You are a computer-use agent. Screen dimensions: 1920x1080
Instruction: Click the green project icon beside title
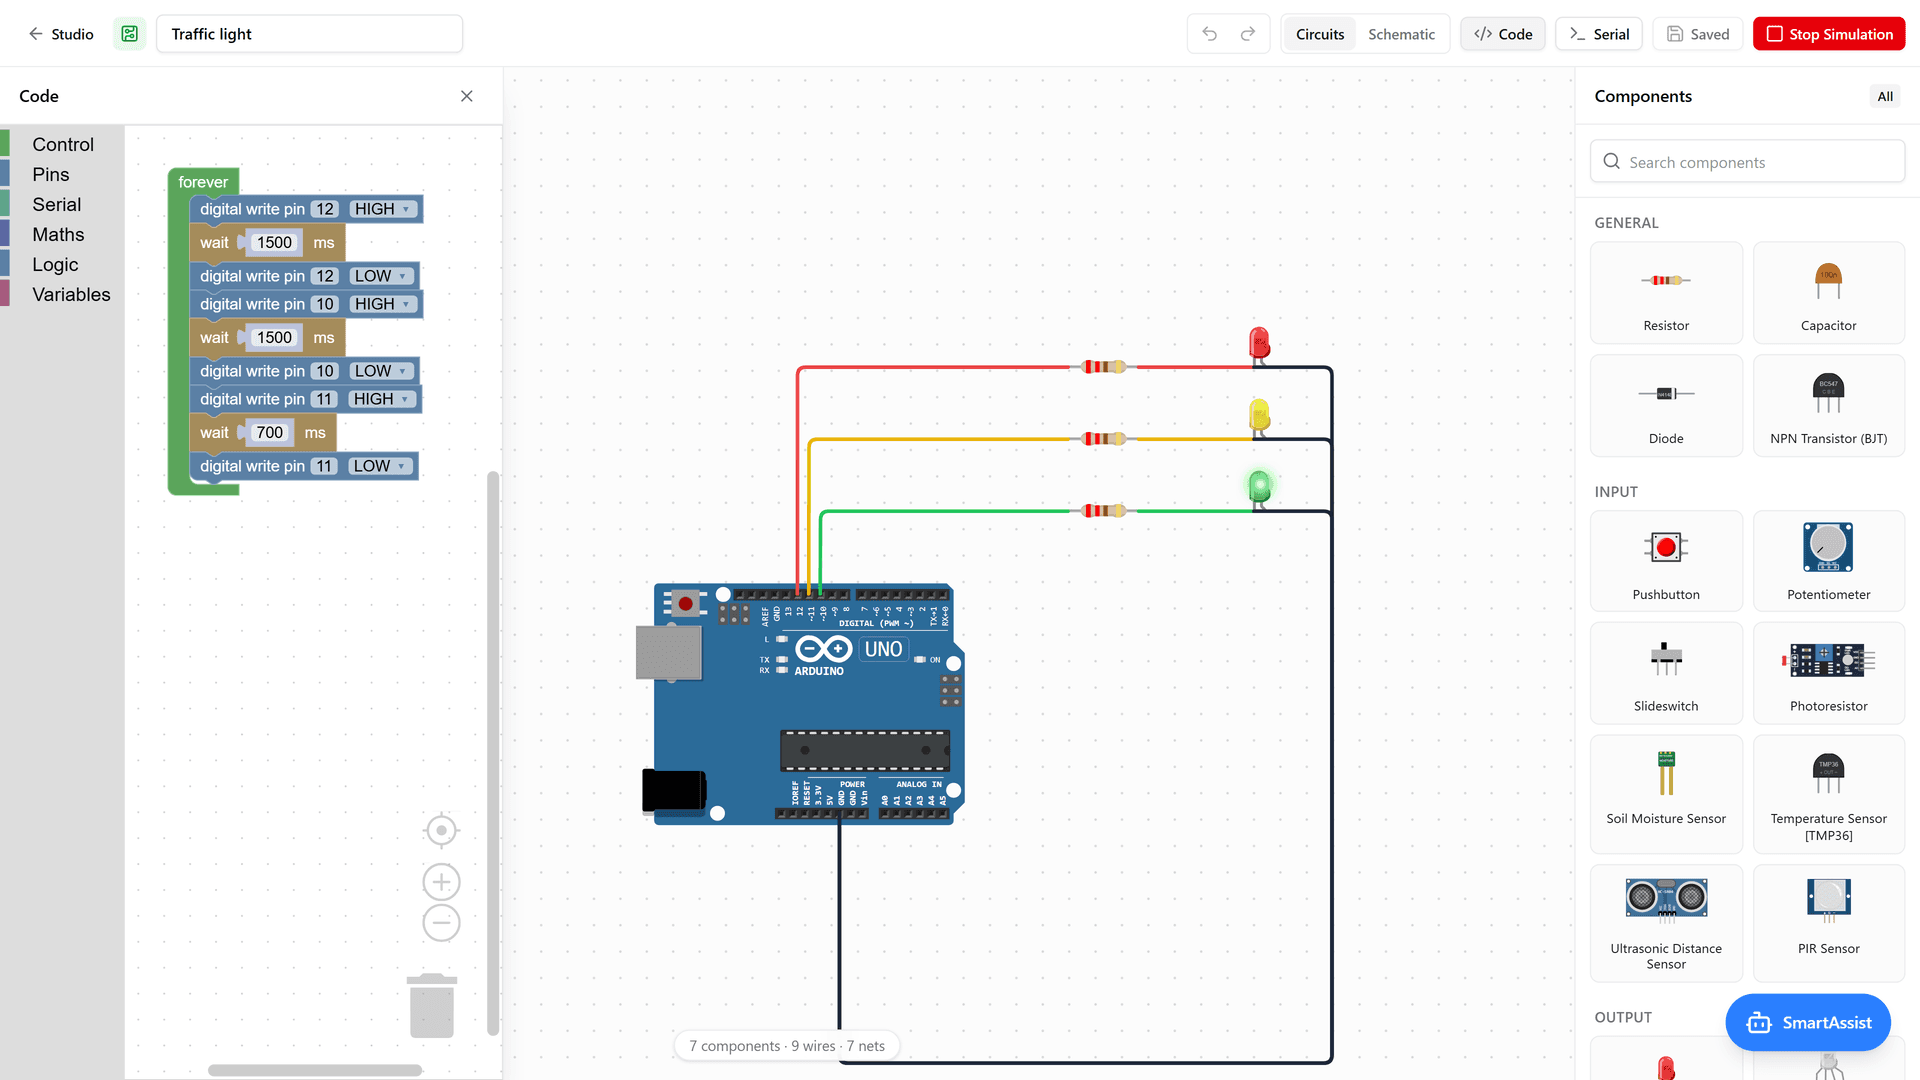click(x=130, y=34)
